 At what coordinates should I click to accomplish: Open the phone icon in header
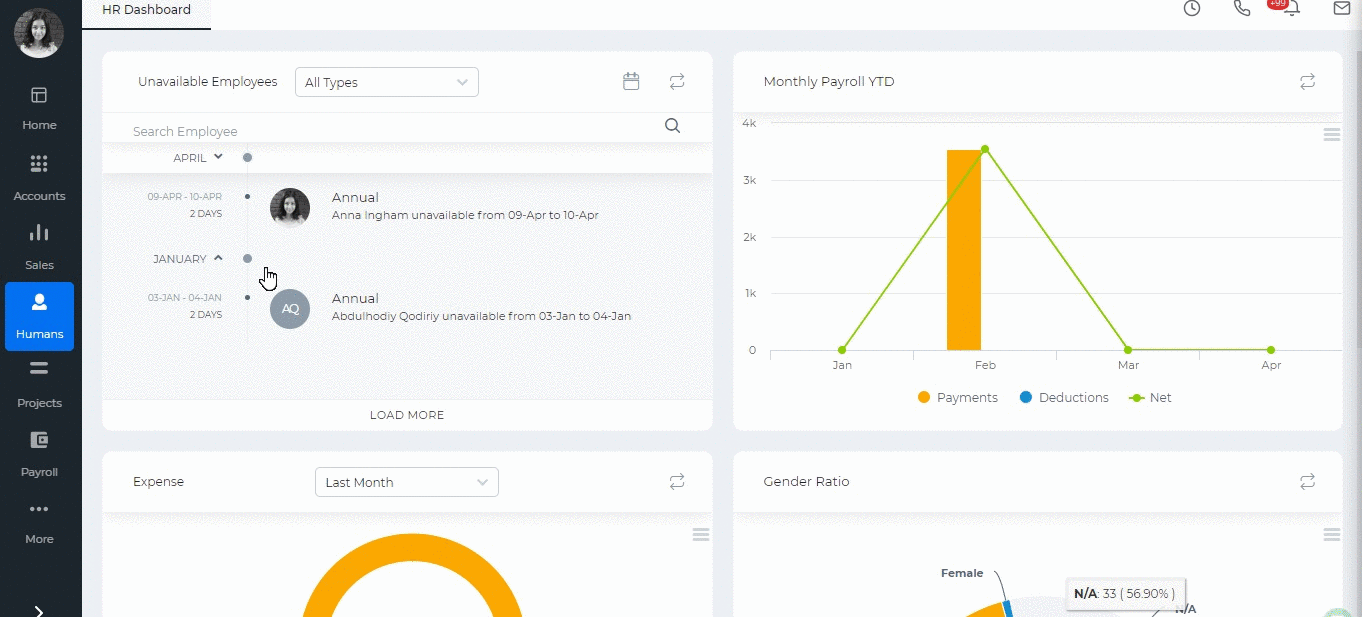(x=1242, y=8)
